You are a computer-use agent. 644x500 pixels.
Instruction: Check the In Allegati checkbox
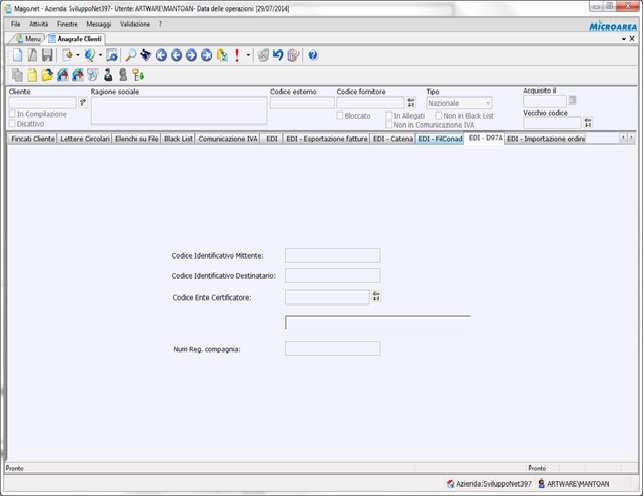pyautogui.click(x=389, y=116)
